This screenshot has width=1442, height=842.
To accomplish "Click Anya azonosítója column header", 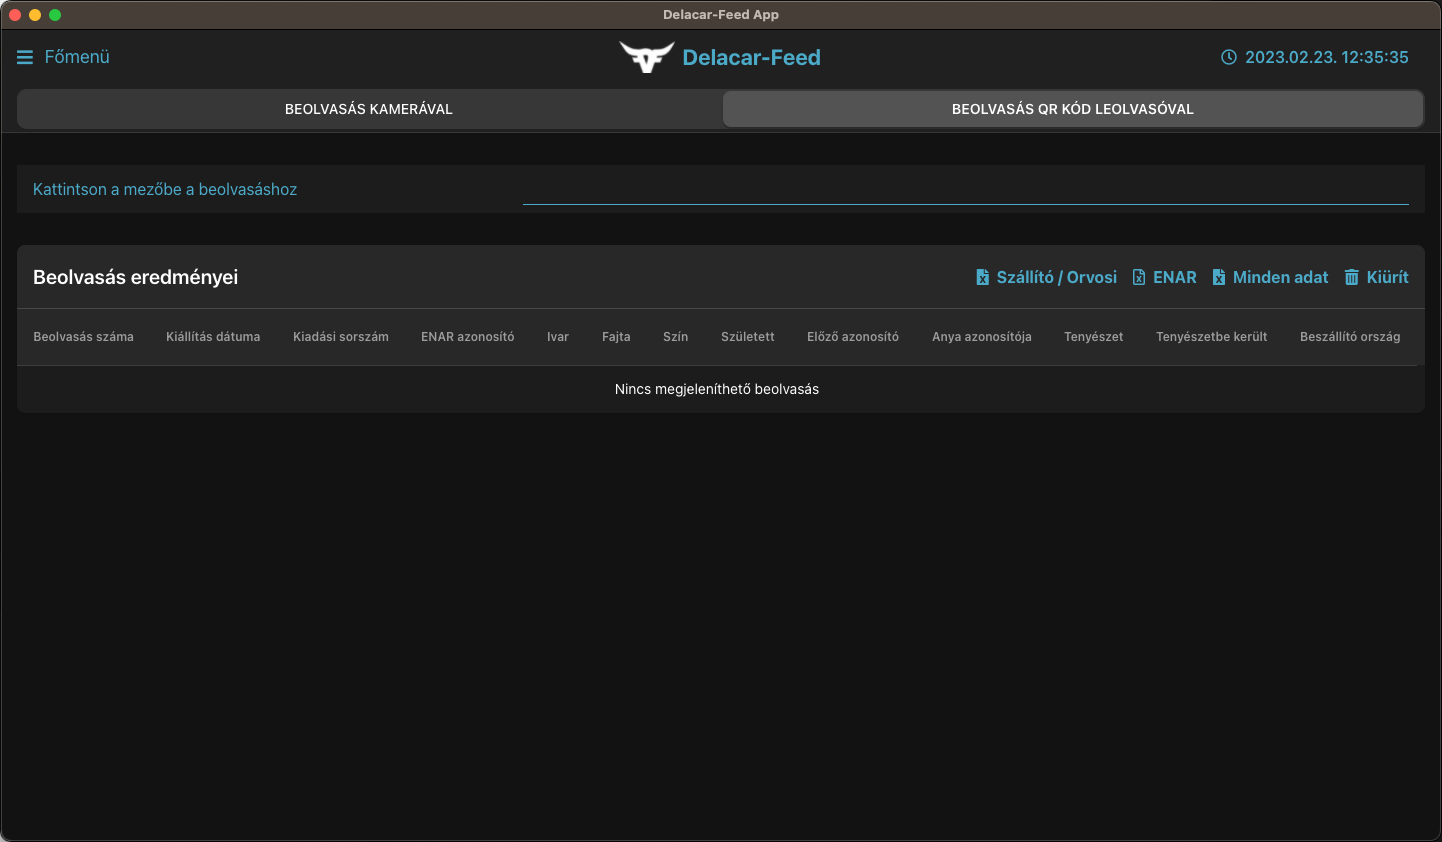I will point(982,337).
